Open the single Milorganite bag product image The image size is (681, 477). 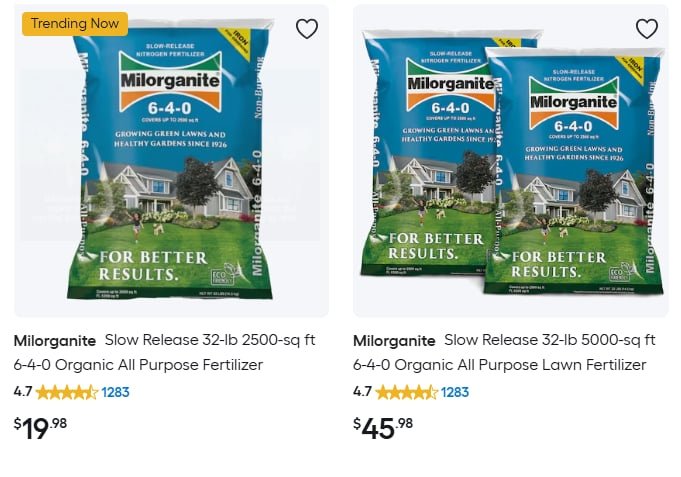[x=171, y=160]
